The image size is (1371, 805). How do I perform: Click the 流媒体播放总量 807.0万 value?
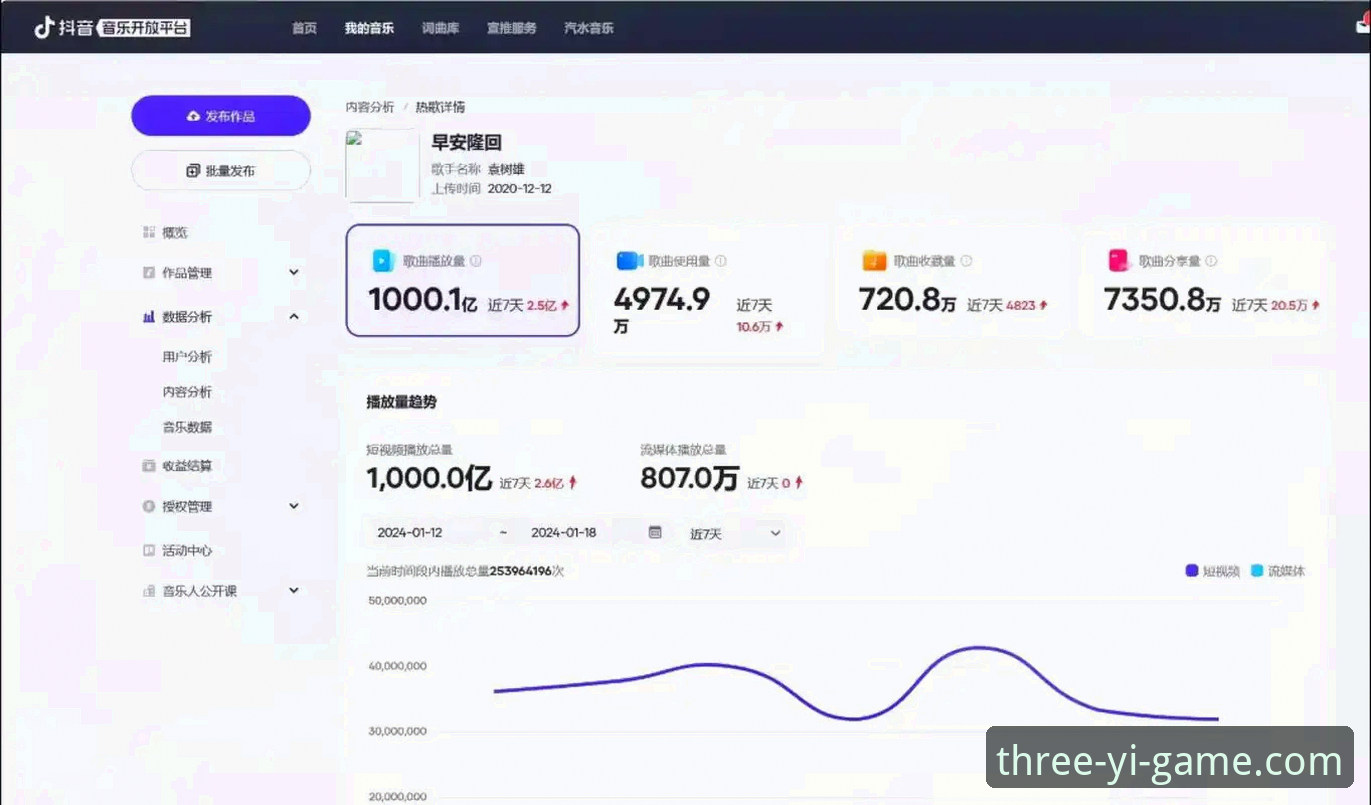[x=690, y=479]
